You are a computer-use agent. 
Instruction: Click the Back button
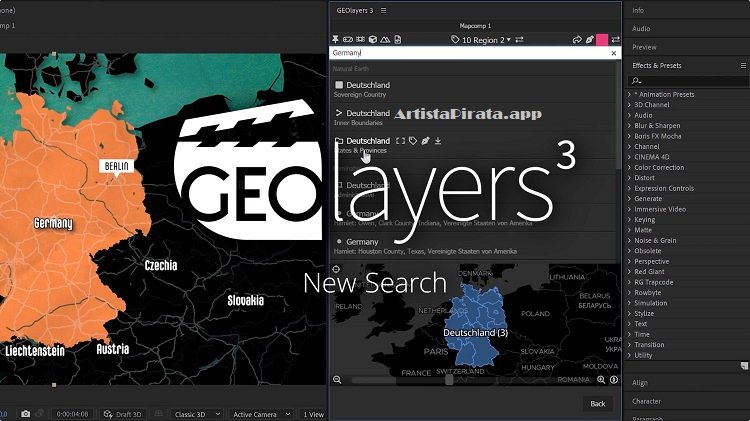point(598,404)
